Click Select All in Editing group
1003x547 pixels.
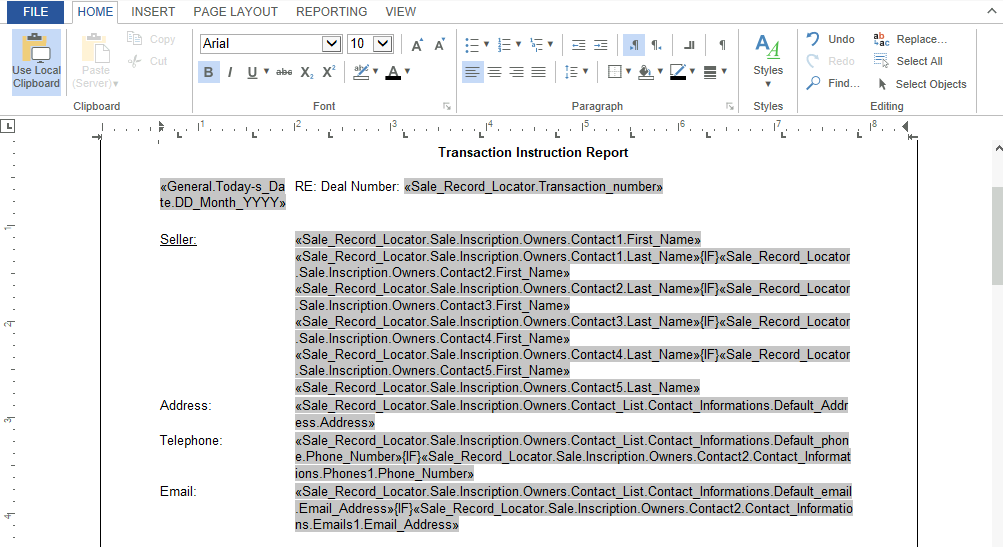908,61
